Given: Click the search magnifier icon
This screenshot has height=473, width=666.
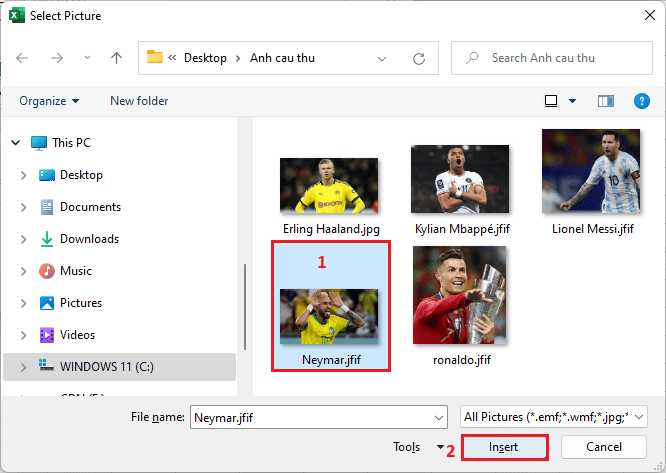Looking at the screenshot, I should [472, 58].
